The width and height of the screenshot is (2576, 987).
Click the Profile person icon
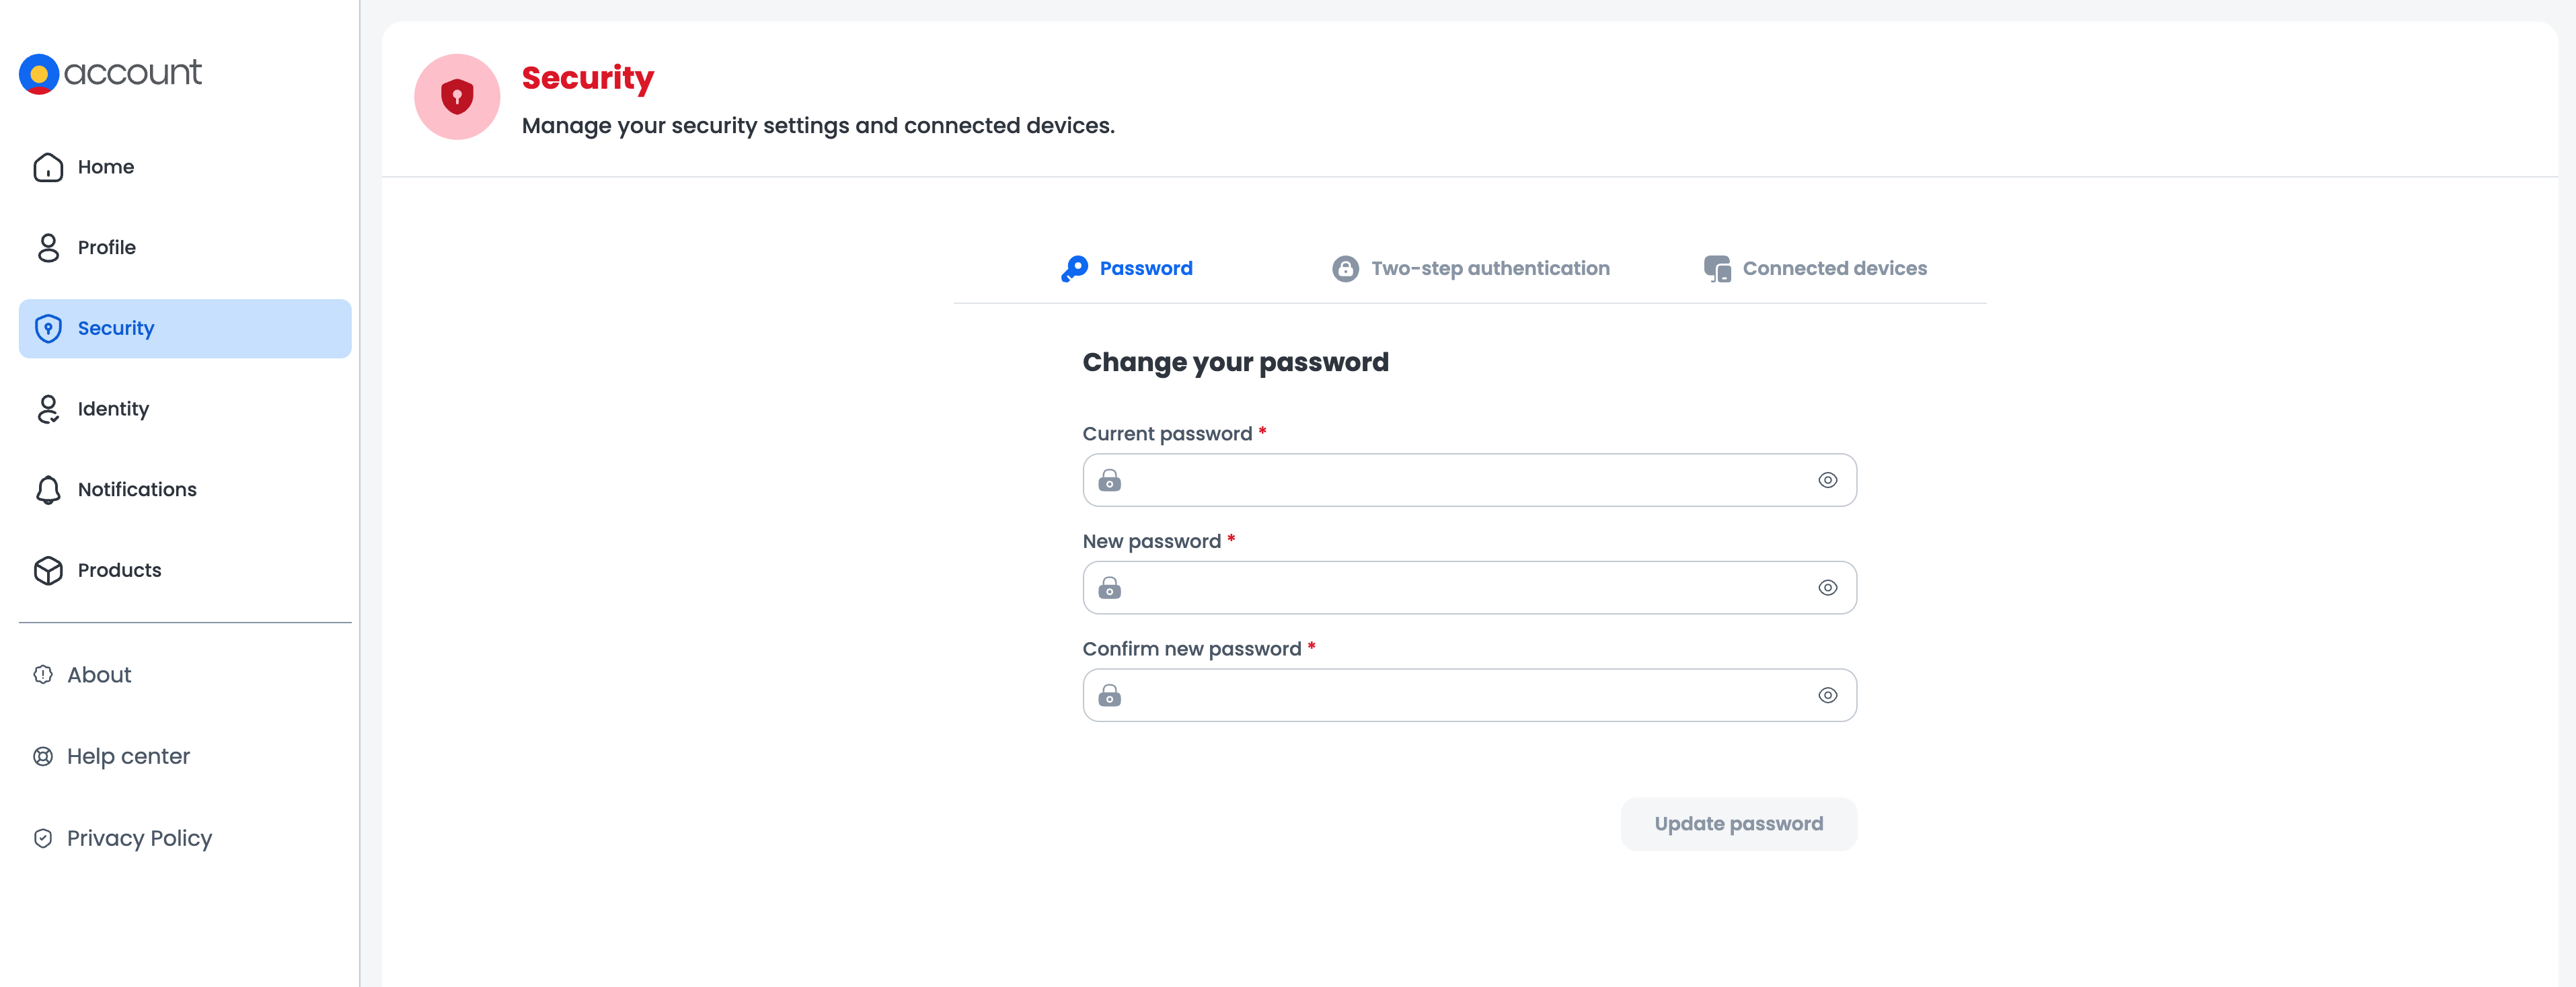coord(48,248)
